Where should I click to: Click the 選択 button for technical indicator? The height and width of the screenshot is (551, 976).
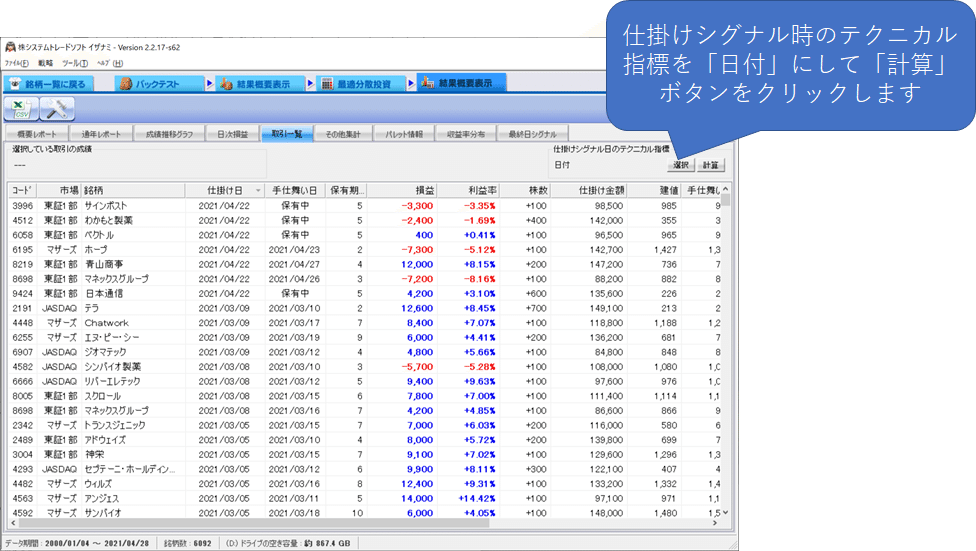click(x=680, y=165)
